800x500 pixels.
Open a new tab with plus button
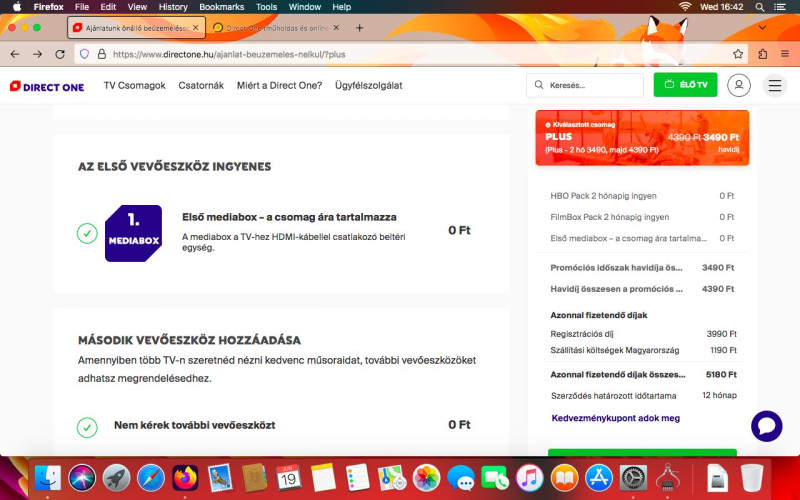[360, 28]
